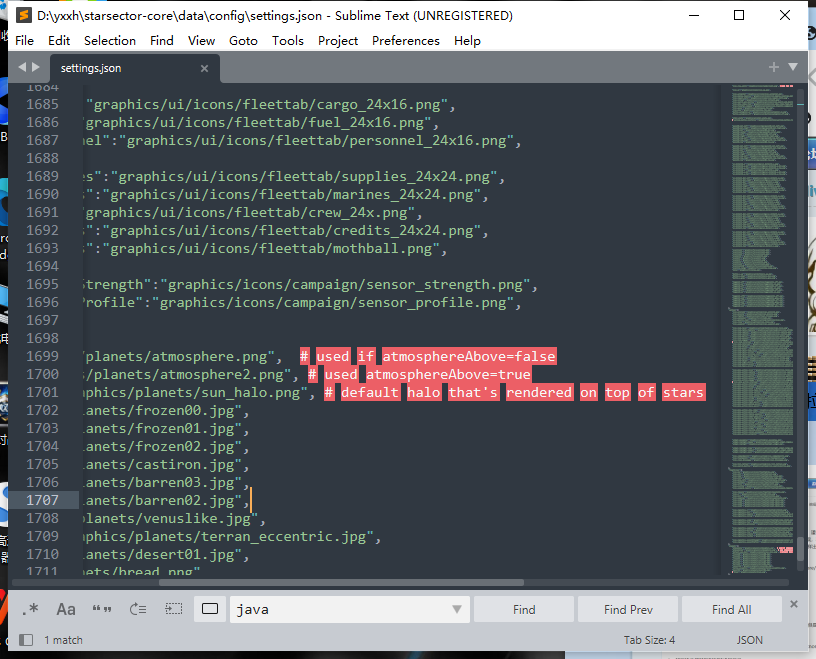This screenshot has width=816, height=659.
Task: Open the search history dropdown
Action: tap(457, 609)
